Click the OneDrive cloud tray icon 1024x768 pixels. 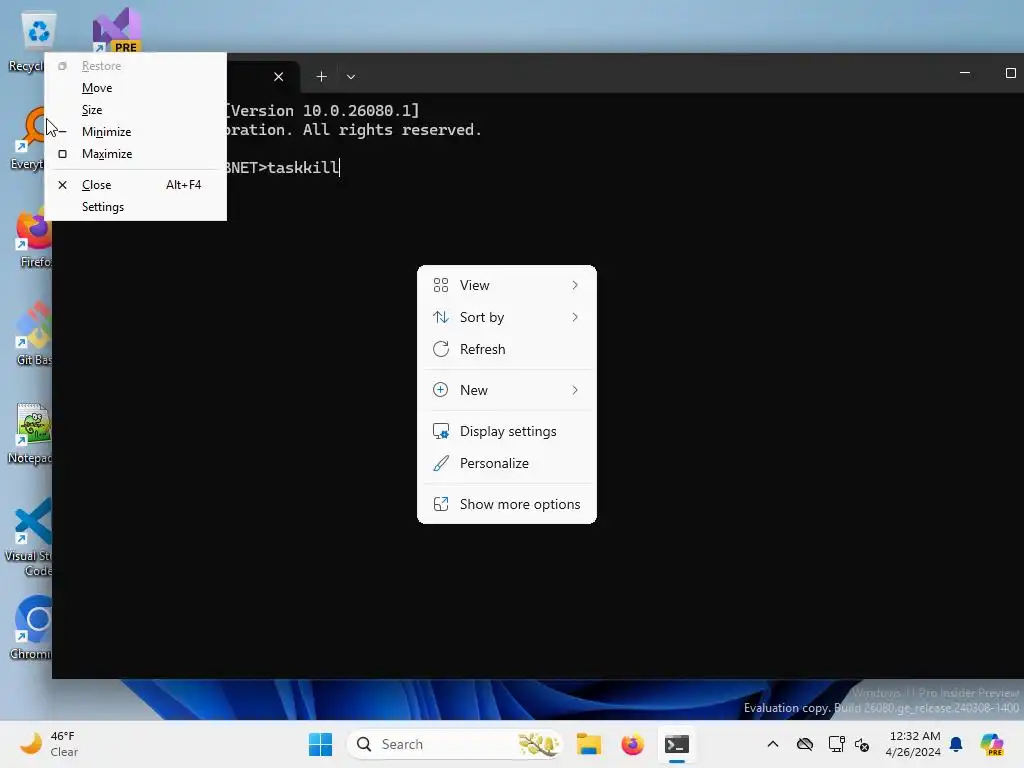pyautogui.click(x=805, y=744)
